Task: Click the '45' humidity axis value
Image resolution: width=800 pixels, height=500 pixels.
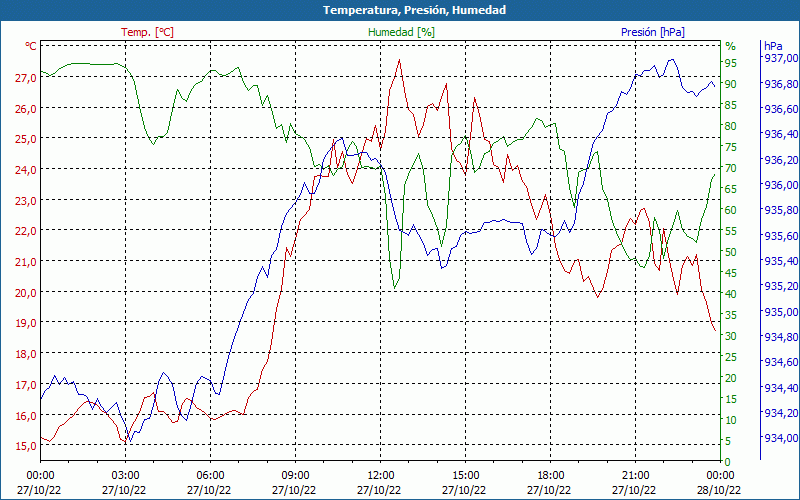Action: 731,273
